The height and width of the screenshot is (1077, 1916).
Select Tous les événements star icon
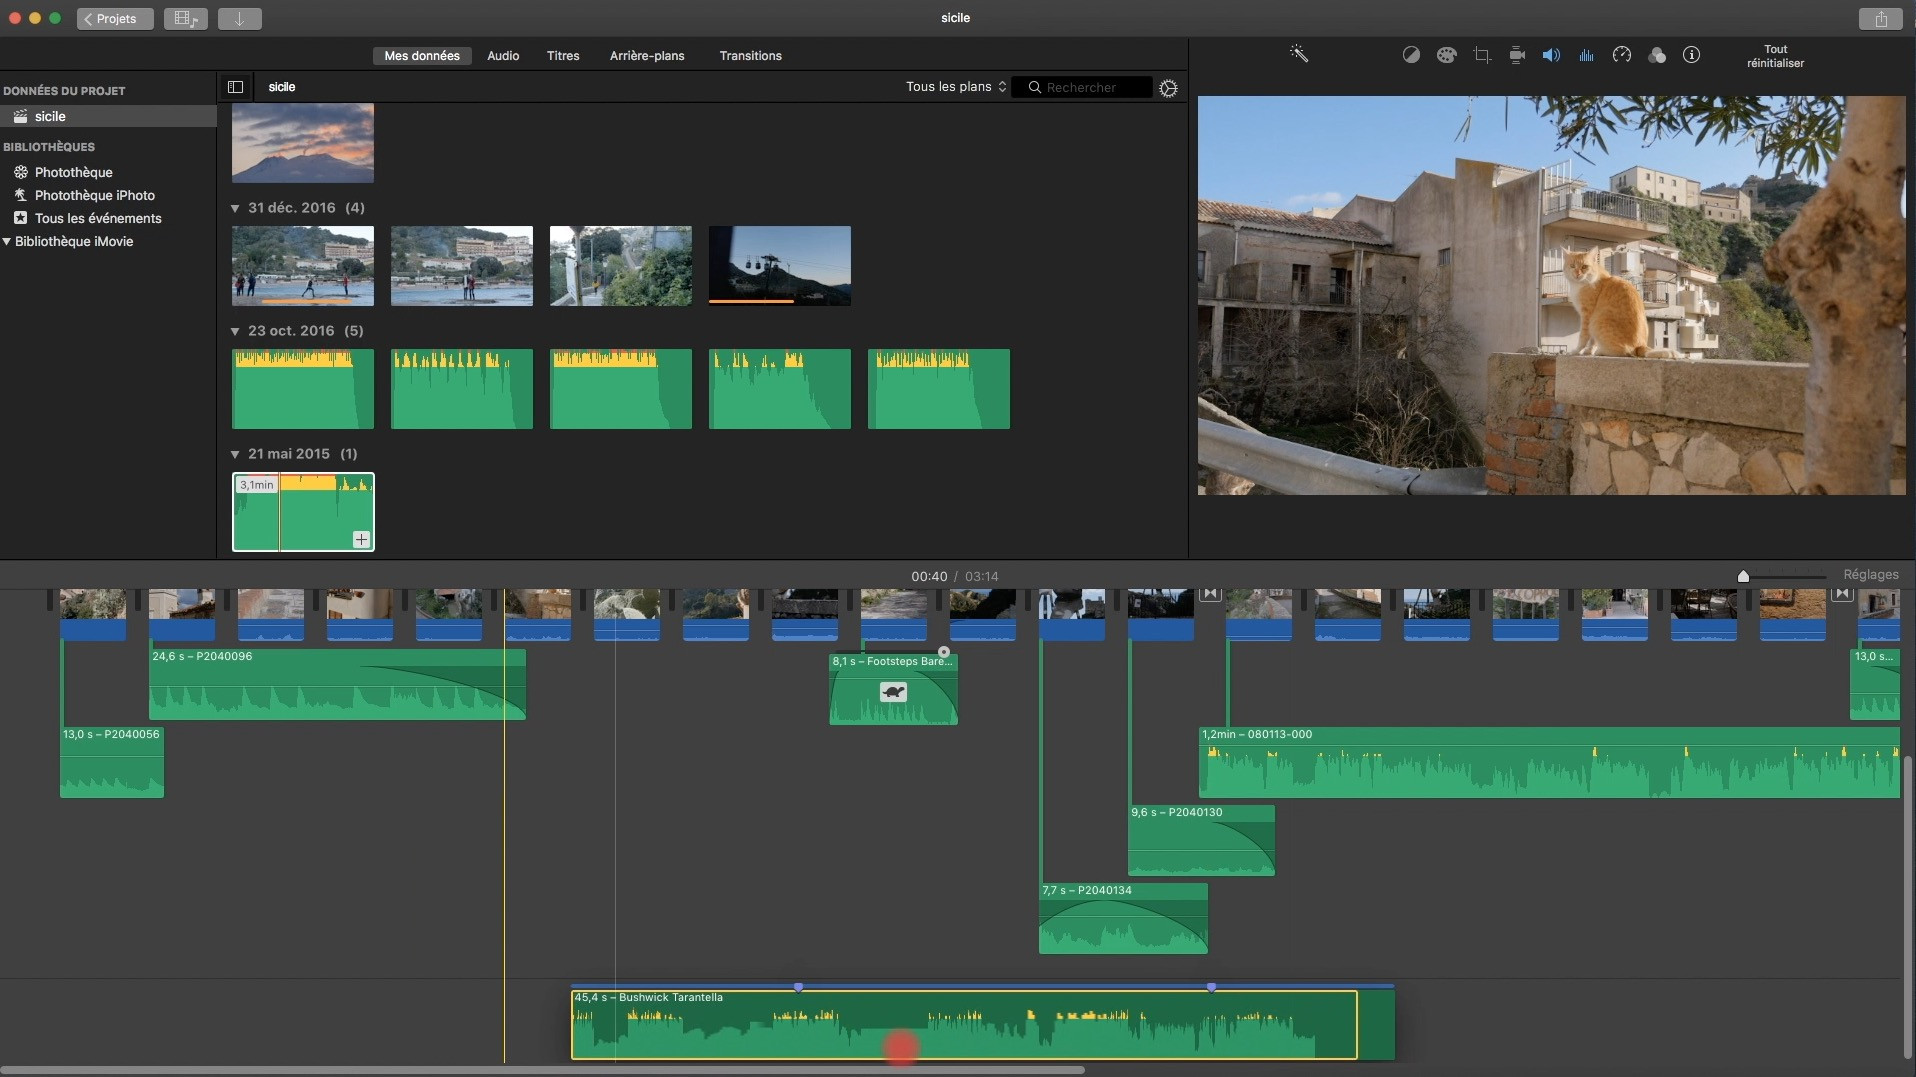click(x=20, y=218)
